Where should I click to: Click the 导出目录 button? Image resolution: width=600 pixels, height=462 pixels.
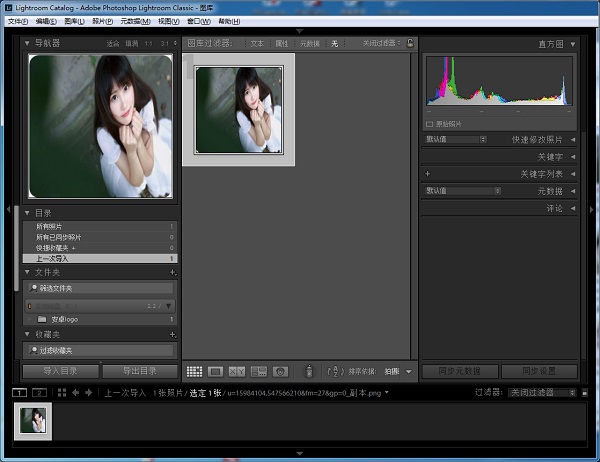[139, 371]
